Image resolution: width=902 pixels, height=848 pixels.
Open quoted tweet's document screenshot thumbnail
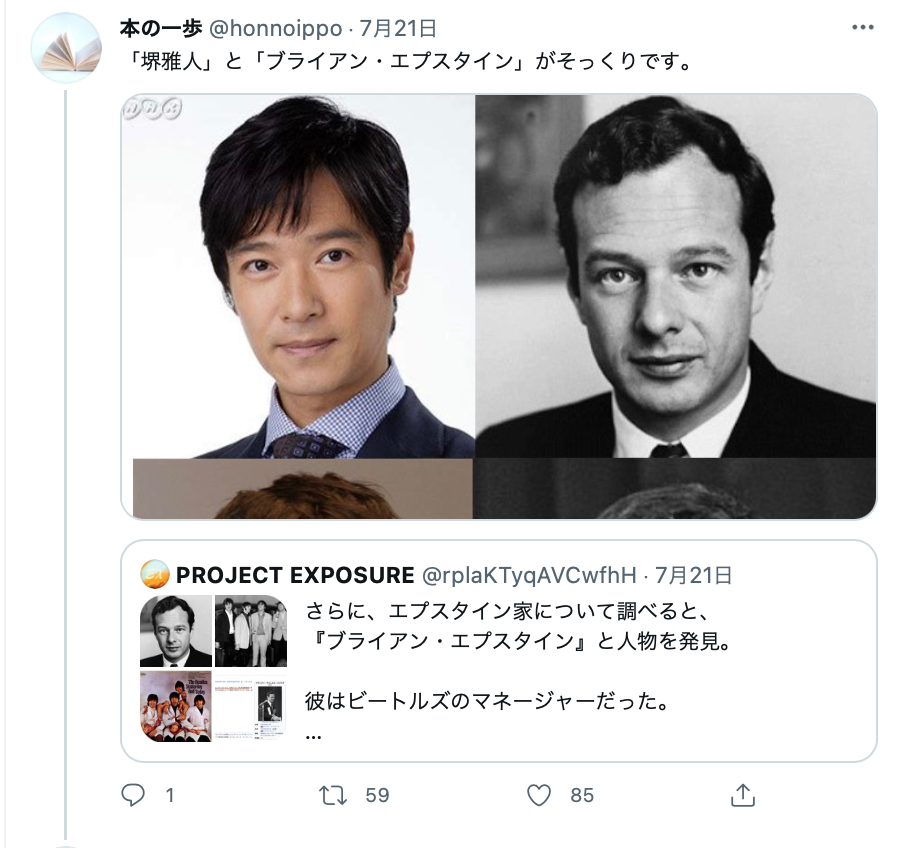click(x=251, y=706)
